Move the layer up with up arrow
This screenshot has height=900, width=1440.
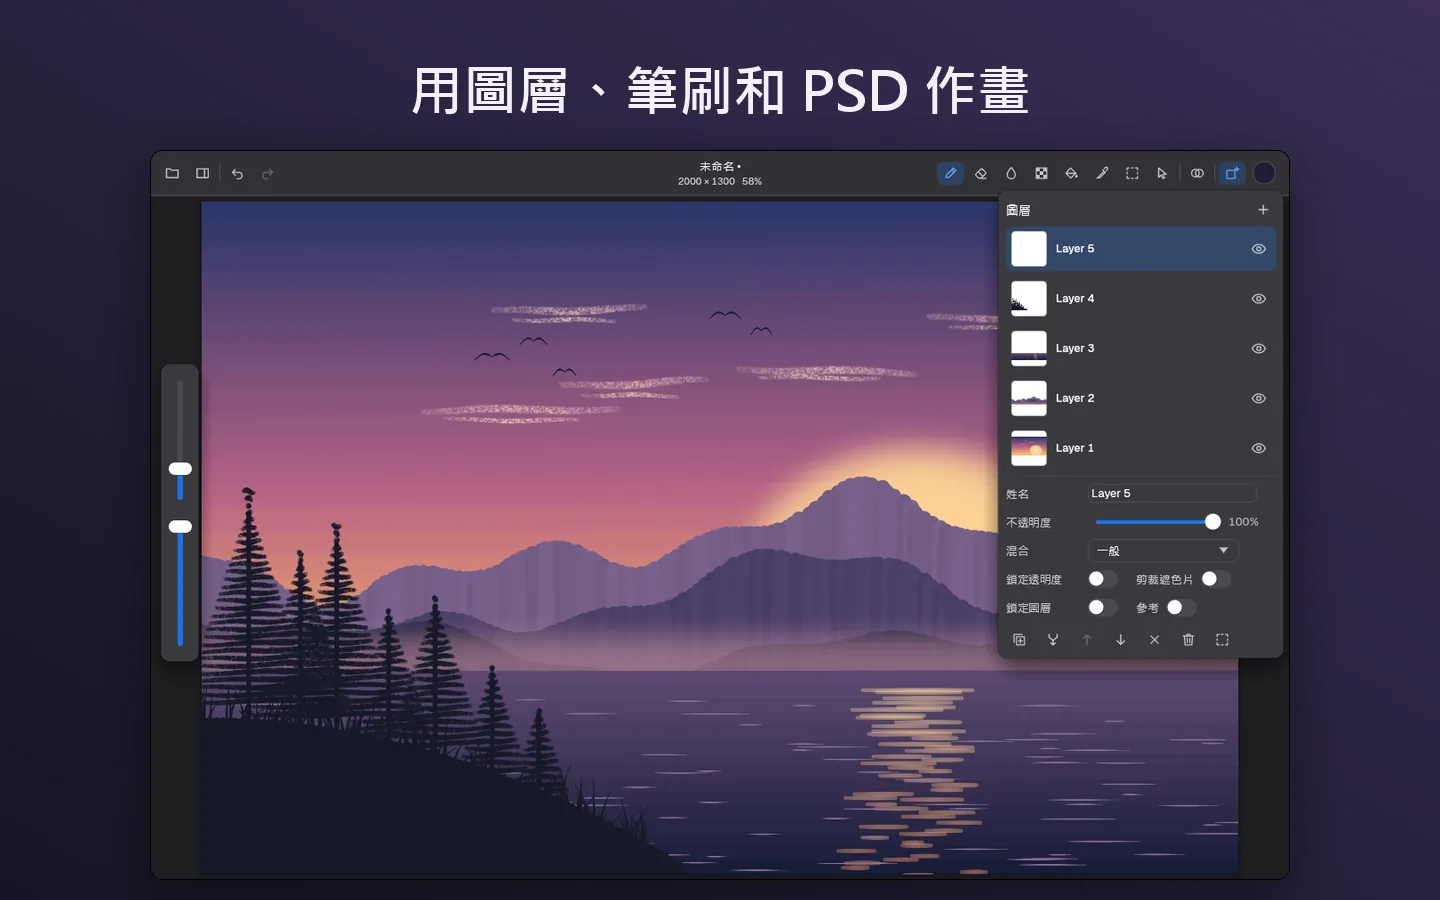click(1087, 640)
